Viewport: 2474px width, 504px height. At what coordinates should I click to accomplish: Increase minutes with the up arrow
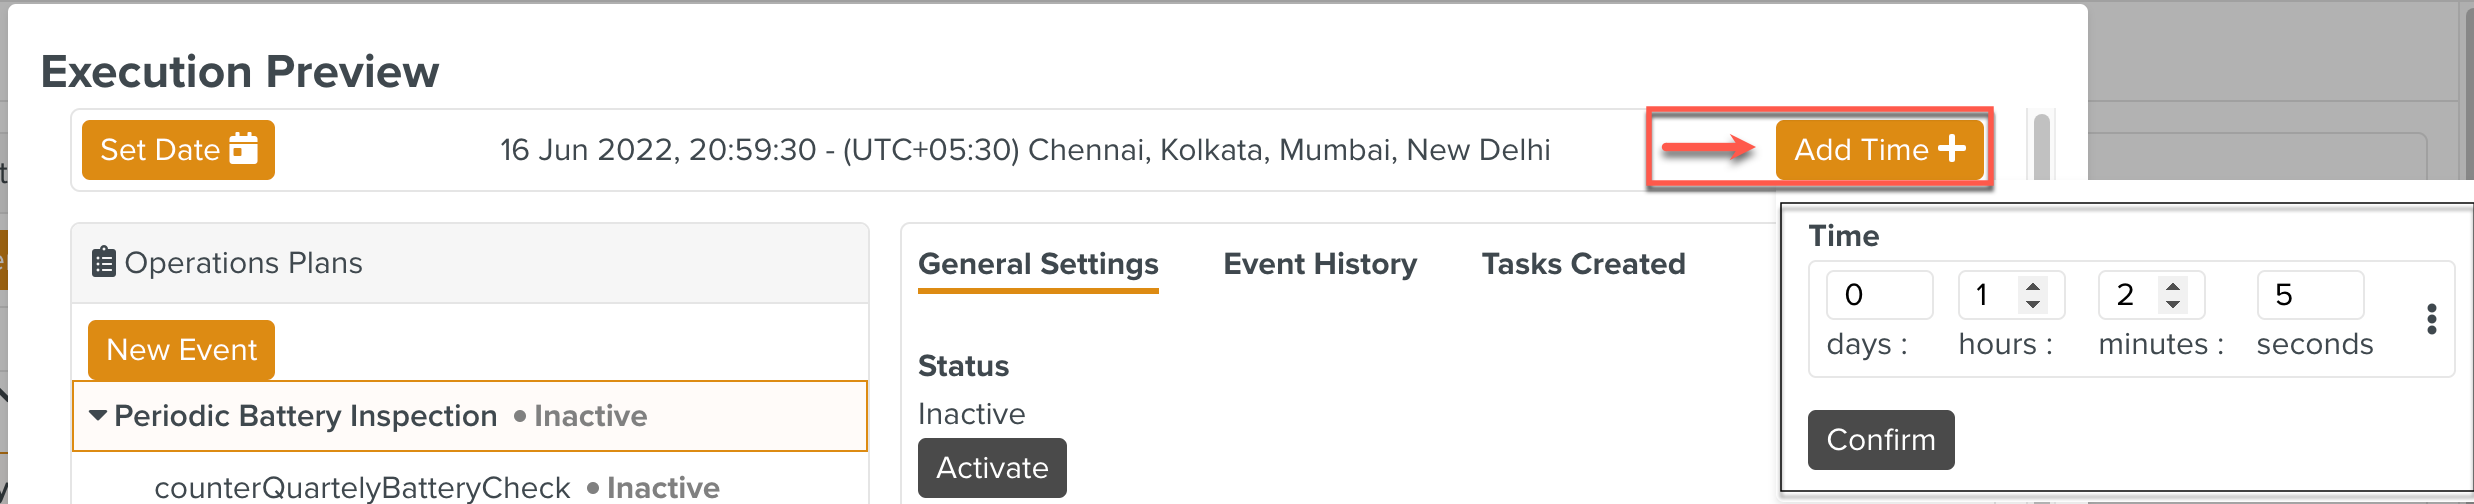(x=2173, y=286)
